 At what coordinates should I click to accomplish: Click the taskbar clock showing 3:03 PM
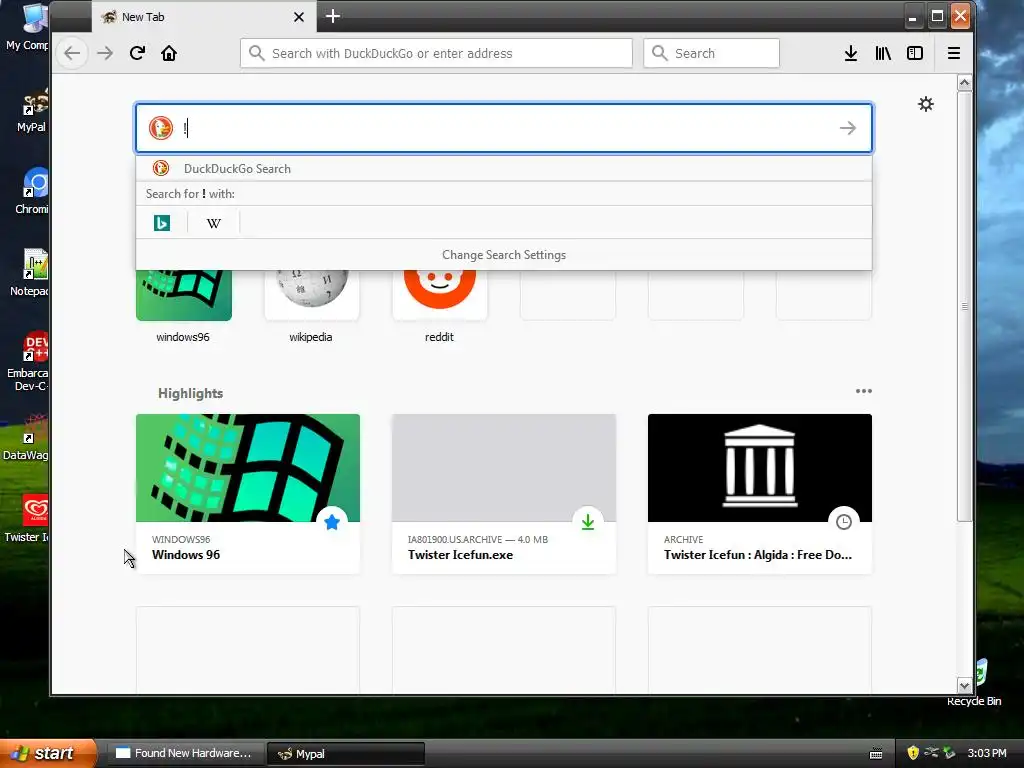coord(987,753)
